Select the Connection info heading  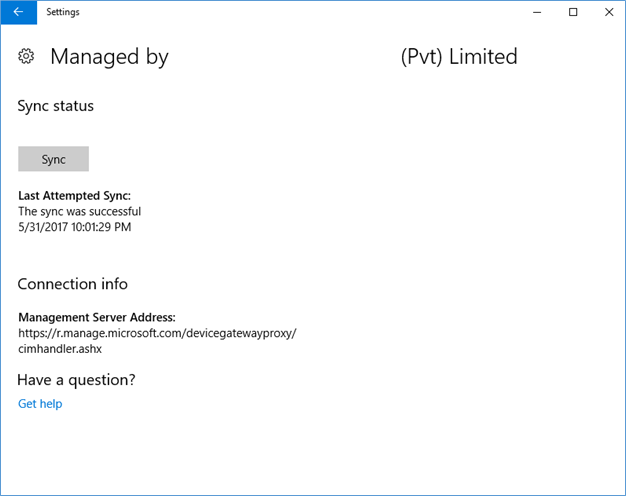point(73,284)
